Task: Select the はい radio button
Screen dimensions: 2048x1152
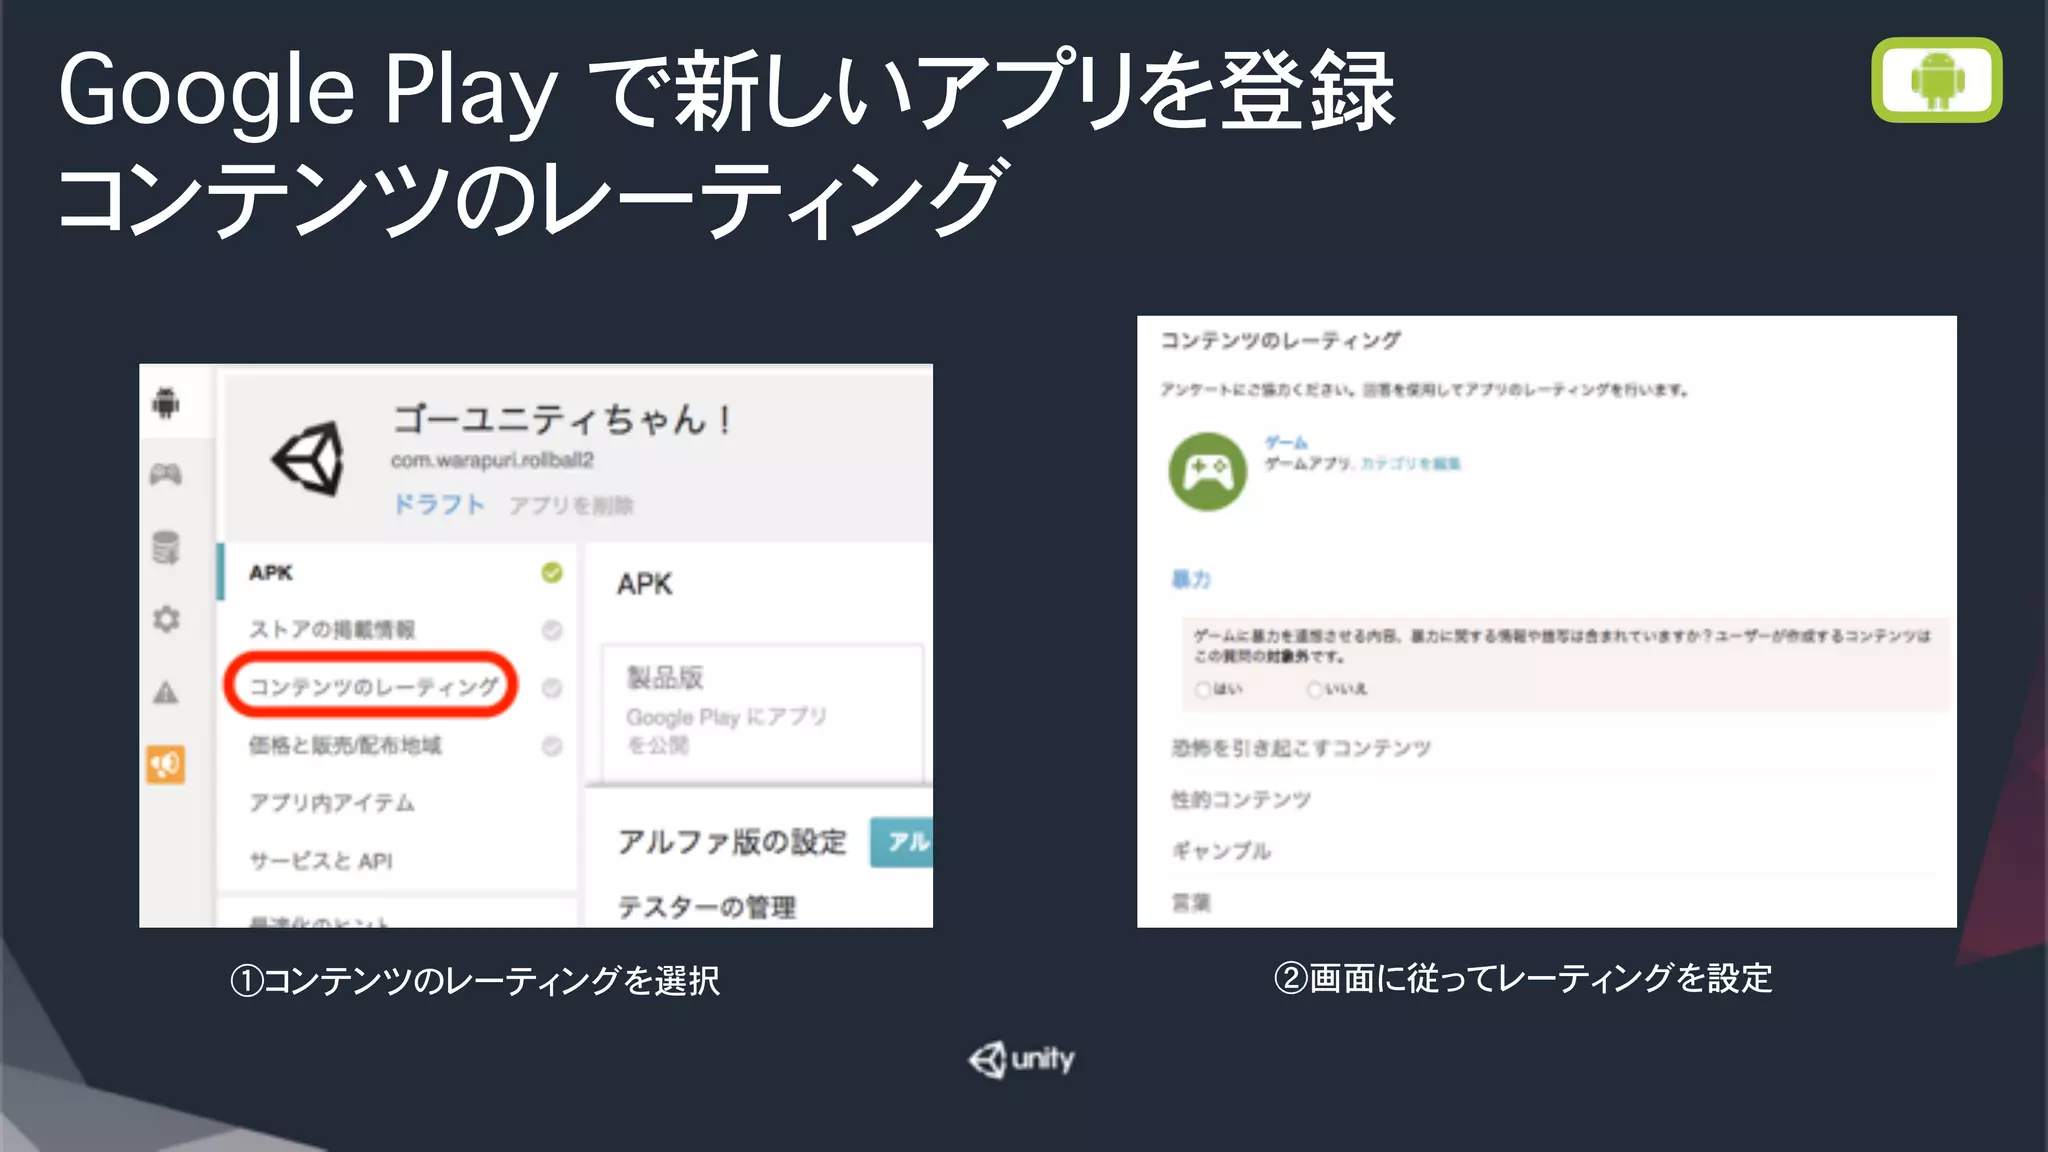Action: click(1203, 689)
